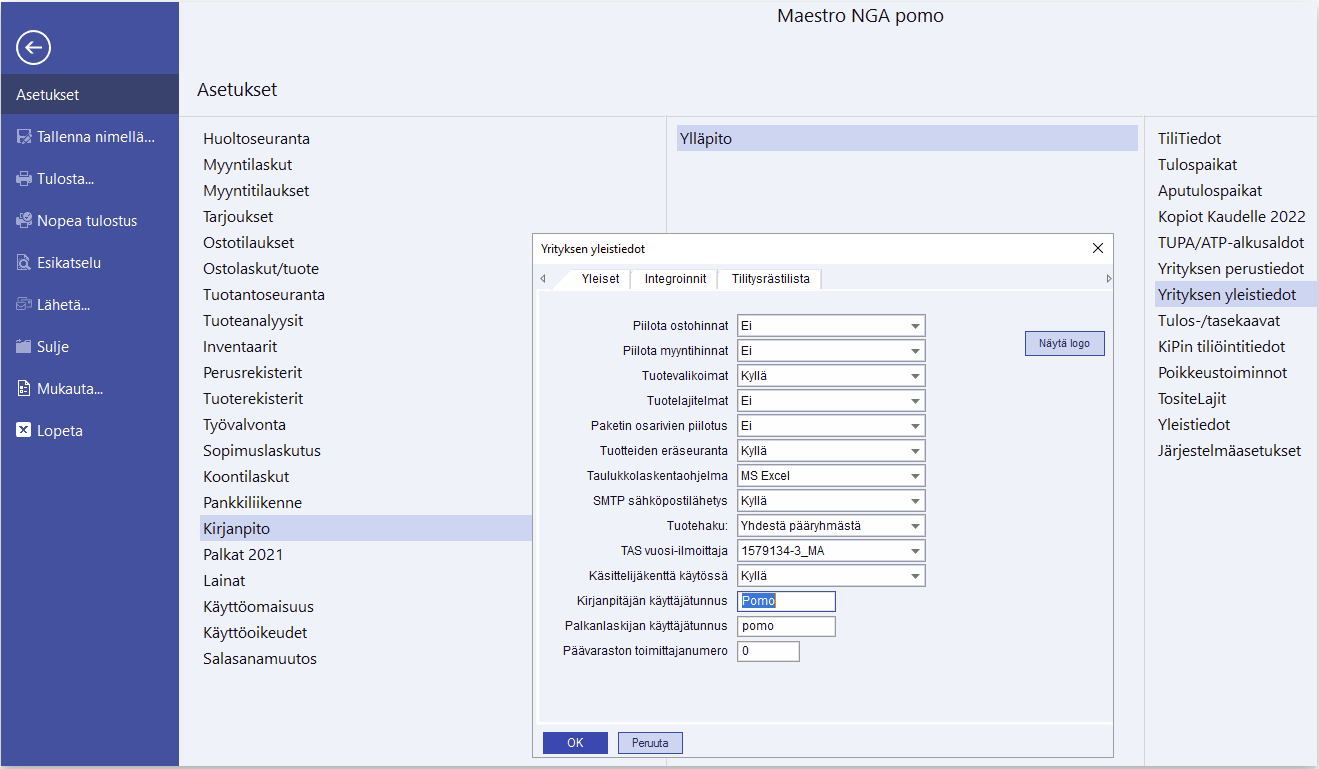Expand the Taulukkolaskentaohjelma MS Excel dropdown

(914, 476)
